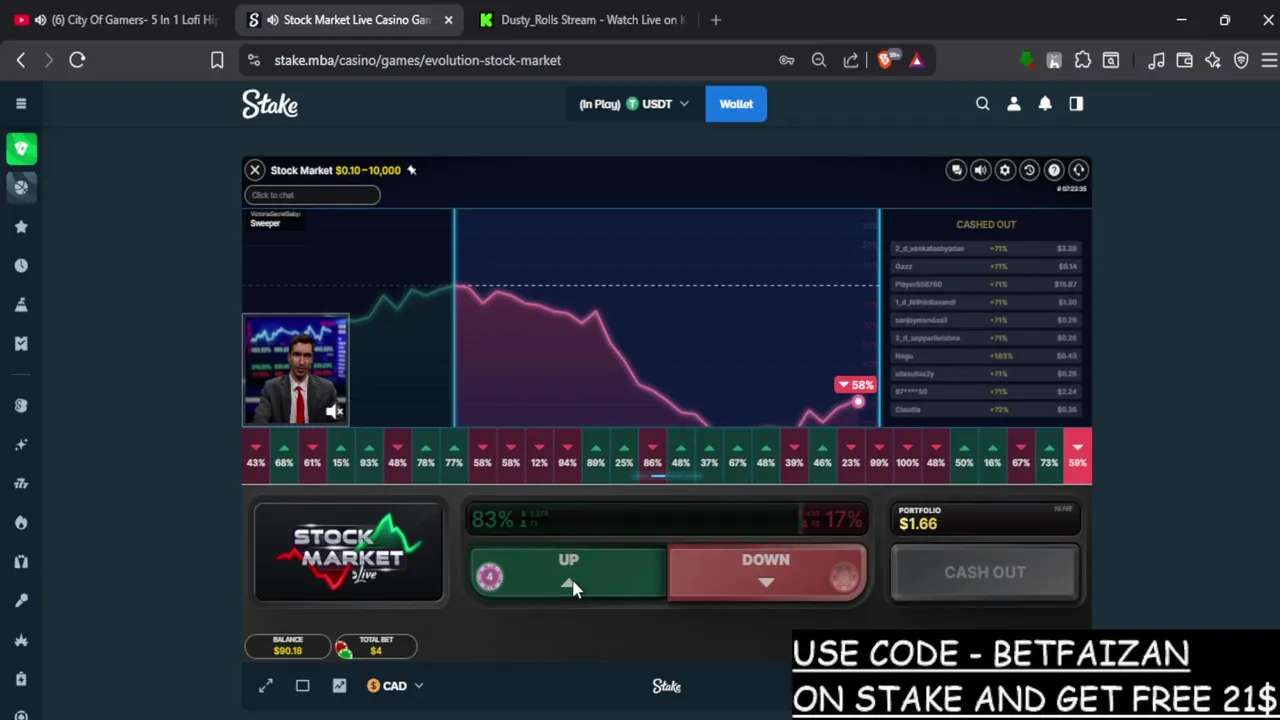Close the Stock Market Live Casino tab
1280x720 pixels.
(x=448, y=20)
